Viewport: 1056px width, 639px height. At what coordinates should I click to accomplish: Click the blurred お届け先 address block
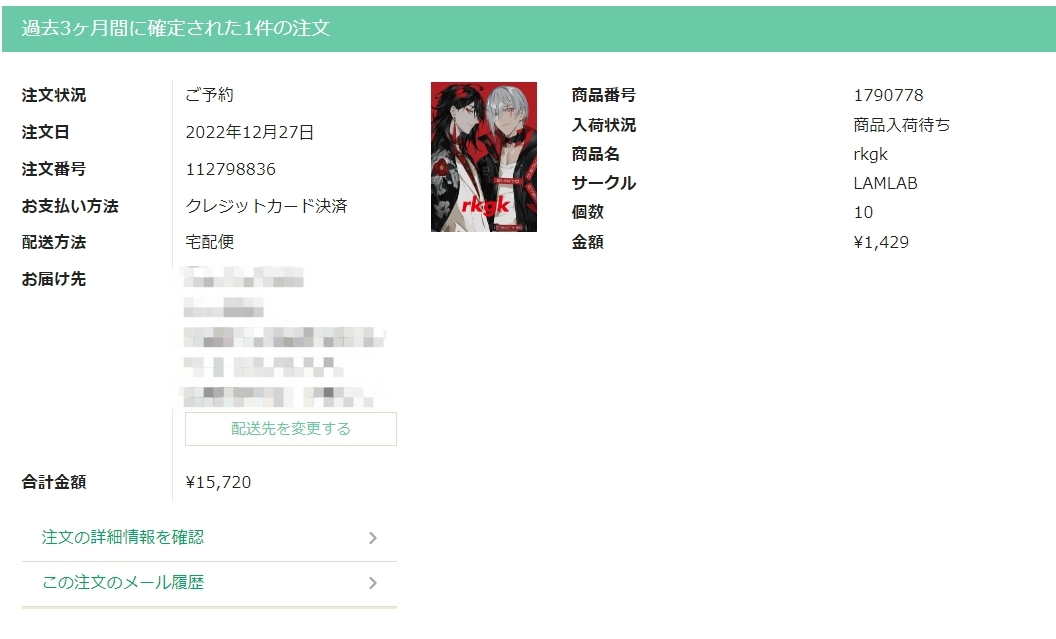coord(283,337)
